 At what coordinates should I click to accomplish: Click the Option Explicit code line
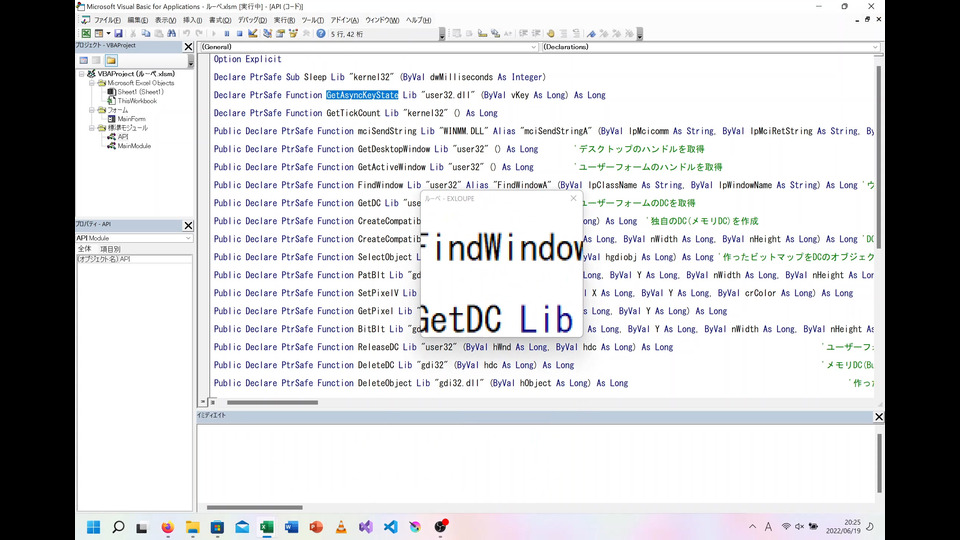tap(247, 59)
